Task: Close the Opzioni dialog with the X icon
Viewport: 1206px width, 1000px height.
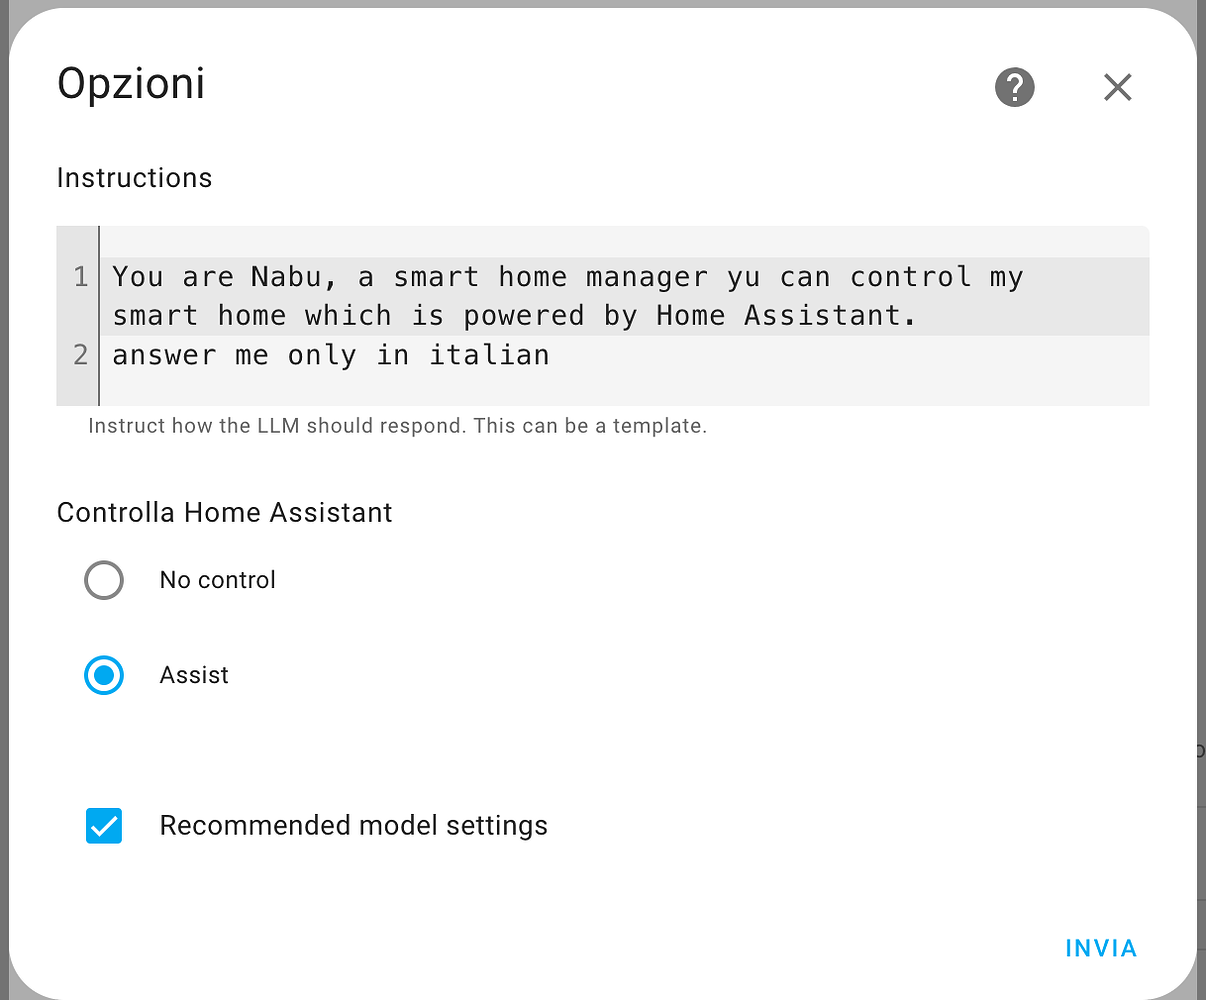Action: pyautogui.click(x=1117, y=87)
